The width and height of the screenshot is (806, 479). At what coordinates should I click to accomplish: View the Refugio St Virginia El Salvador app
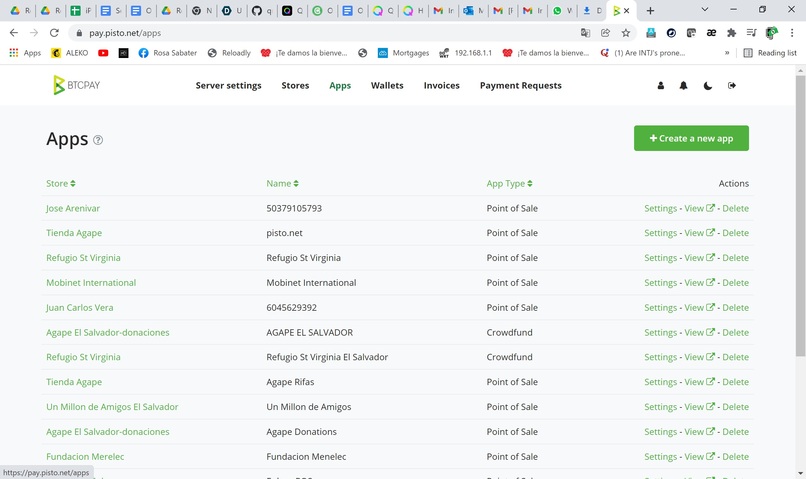point(699,357)
